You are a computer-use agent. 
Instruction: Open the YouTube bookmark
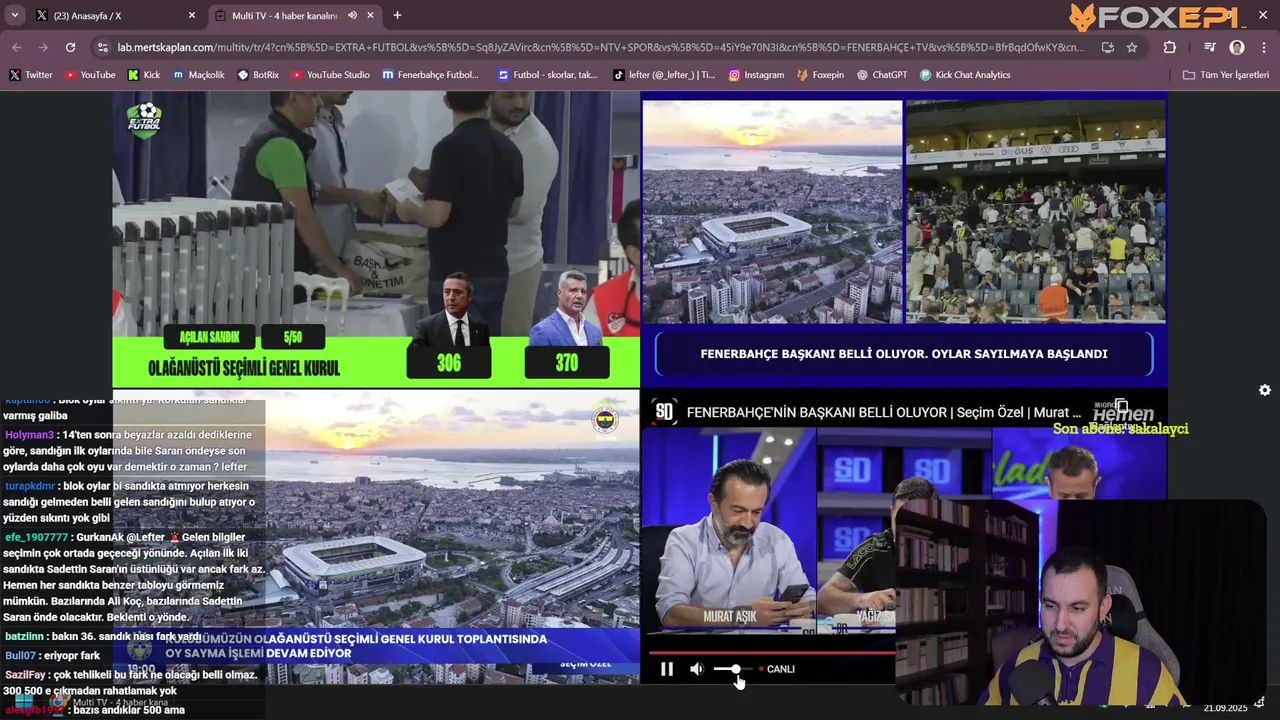pyautogui.click(x=90, y=75)
